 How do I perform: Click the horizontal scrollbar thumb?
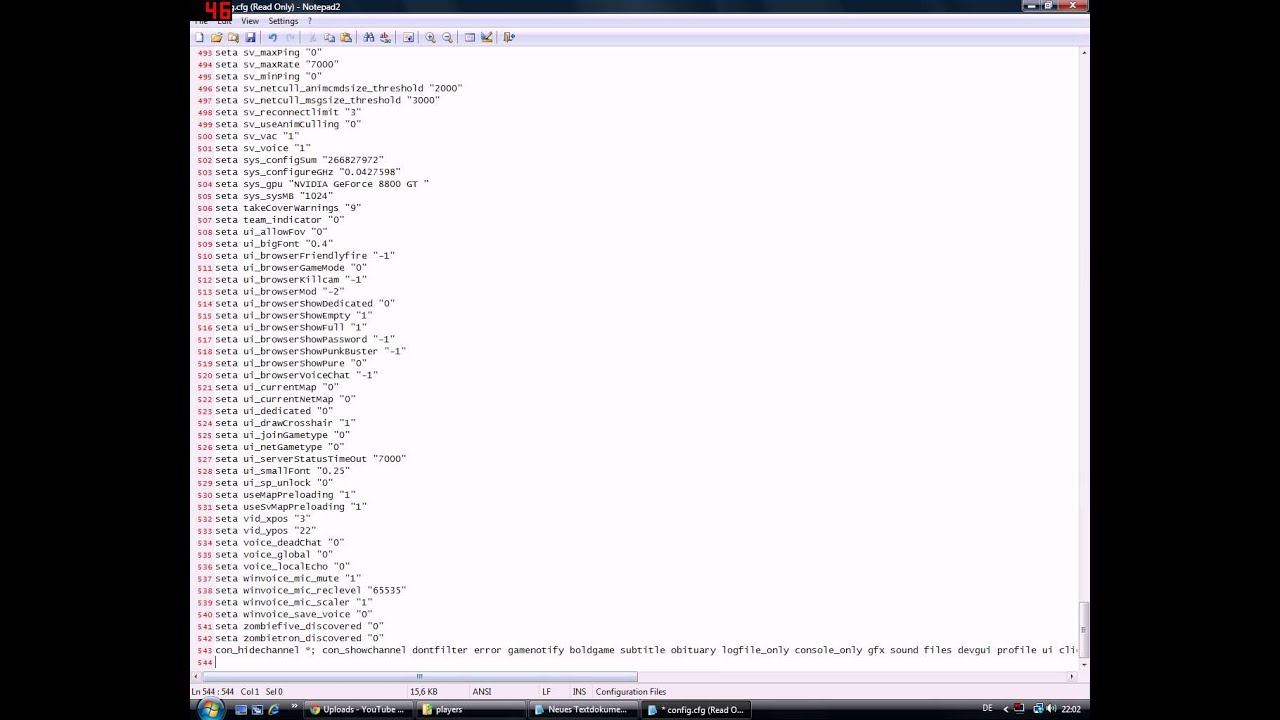pyautogui.click(x=419, y=676)
